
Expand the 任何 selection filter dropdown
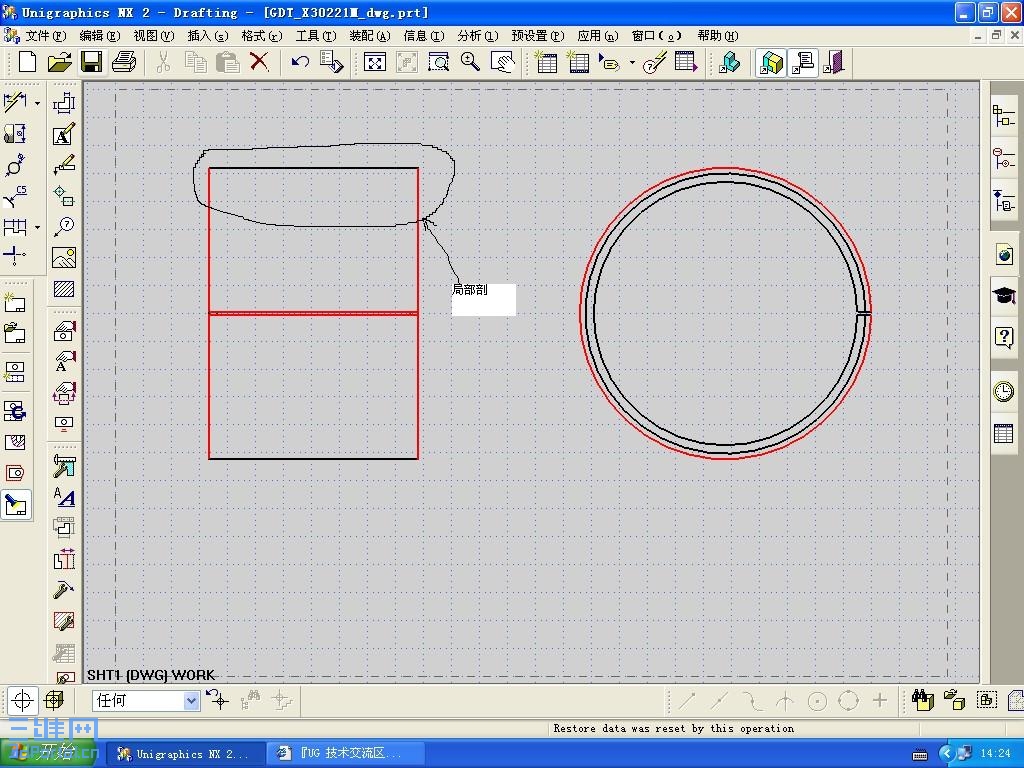click(x=191, y=701)
